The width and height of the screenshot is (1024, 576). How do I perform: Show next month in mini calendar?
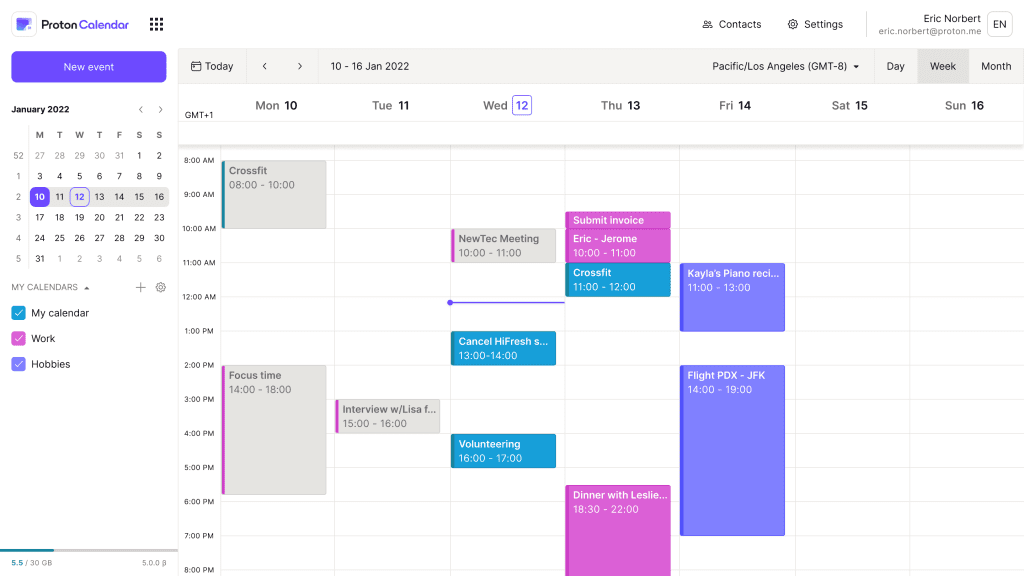point(160,110)
